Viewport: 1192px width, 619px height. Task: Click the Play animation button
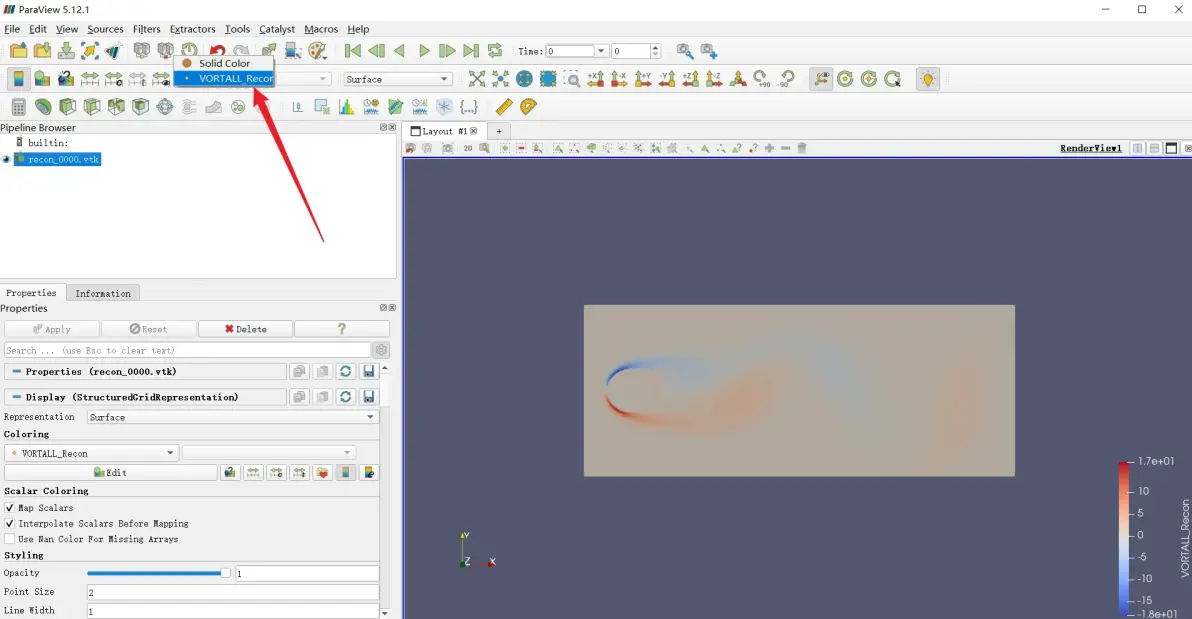(424, 51)
